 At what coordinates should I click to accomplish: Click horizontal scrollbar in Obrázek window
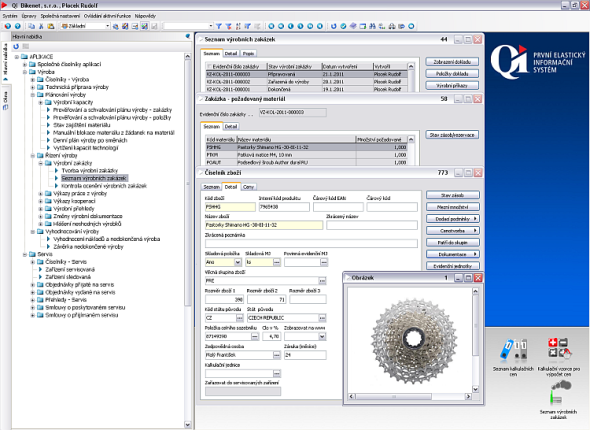410,397
